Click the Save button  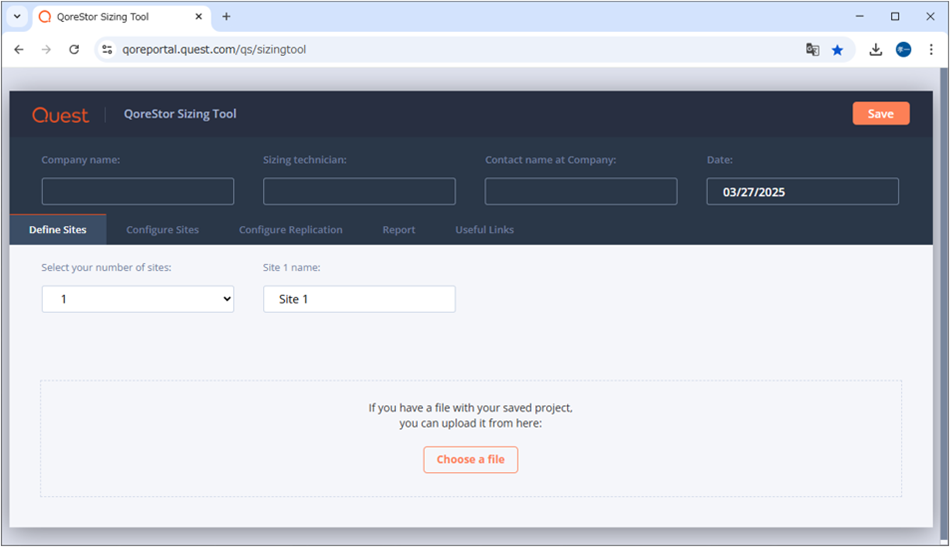pos(881,113)
